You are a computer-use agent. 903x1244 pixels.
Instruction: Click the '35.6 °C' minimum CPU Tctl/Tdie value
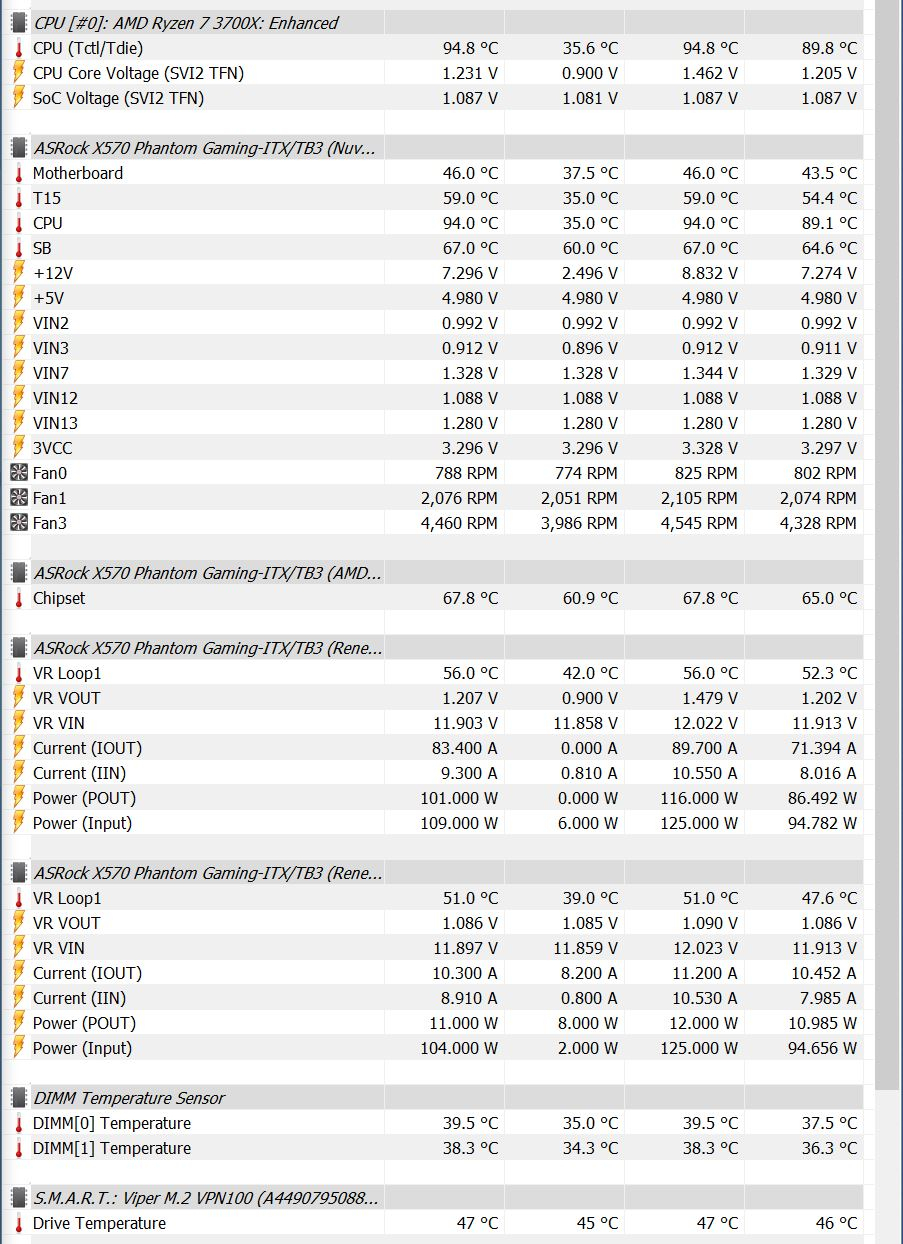tap(590, 47)
